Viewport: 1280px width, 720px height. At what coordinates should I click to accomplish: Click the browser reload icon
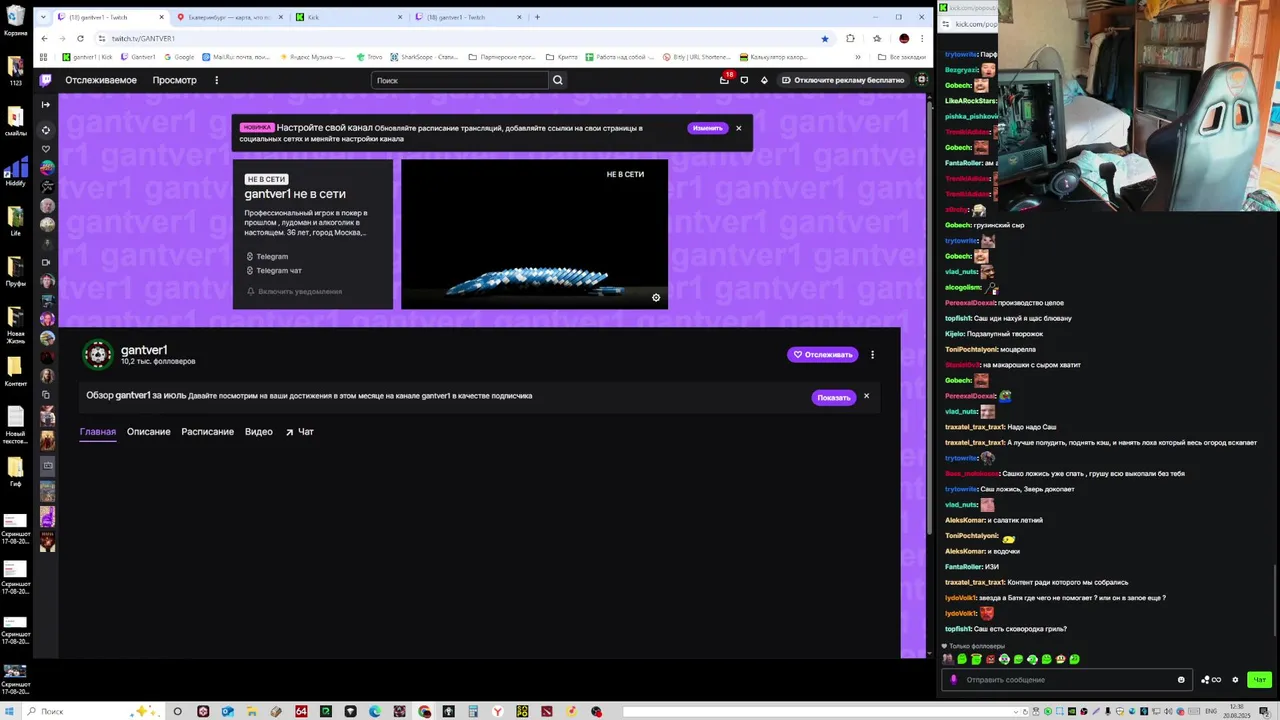point(80,38)
